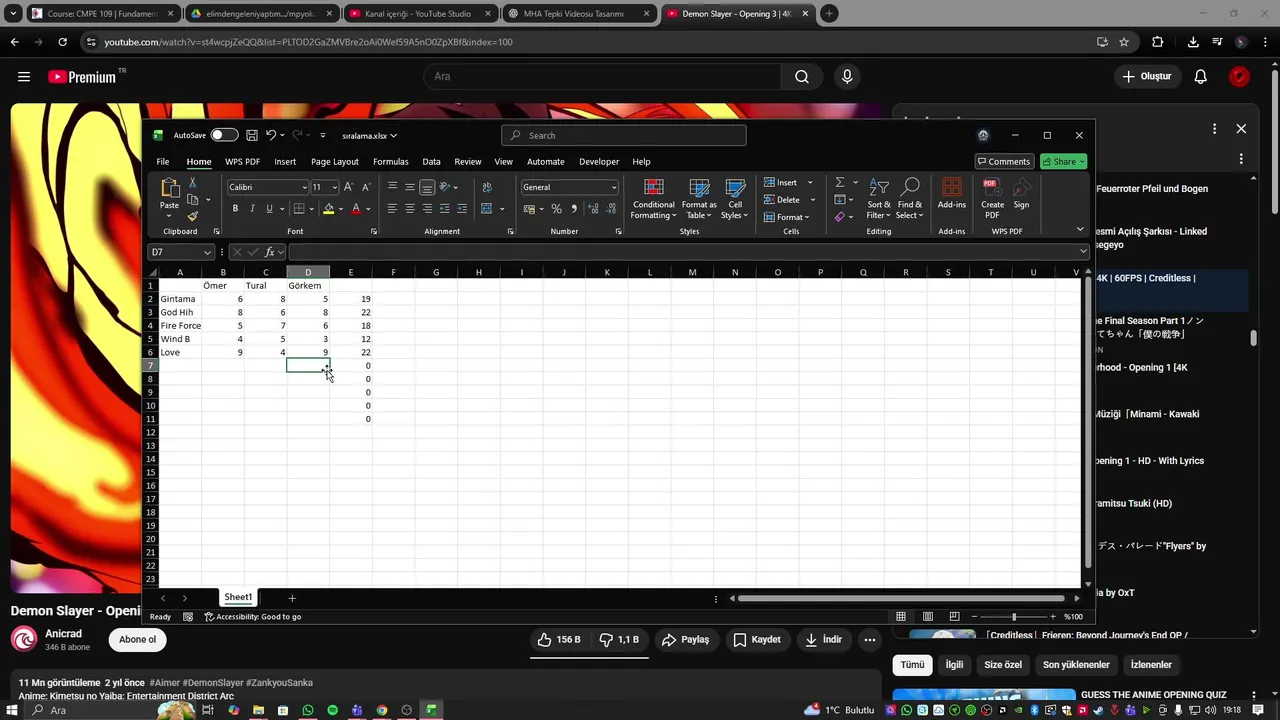The image size is (1280, 720).
Task: Click the Format Painter brush icon
Action: (193, 216)
